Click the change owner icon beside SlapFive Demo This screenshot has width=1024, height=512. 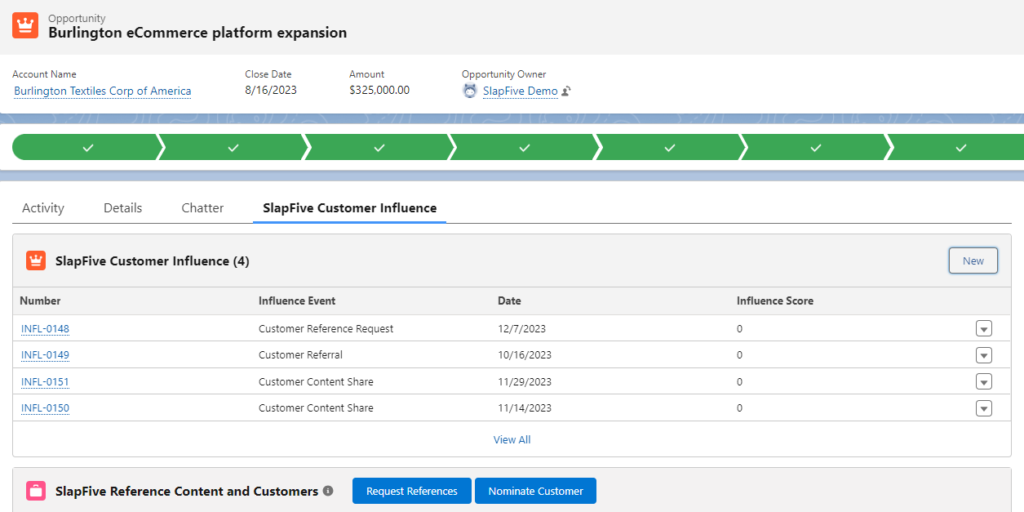point(566,91)
